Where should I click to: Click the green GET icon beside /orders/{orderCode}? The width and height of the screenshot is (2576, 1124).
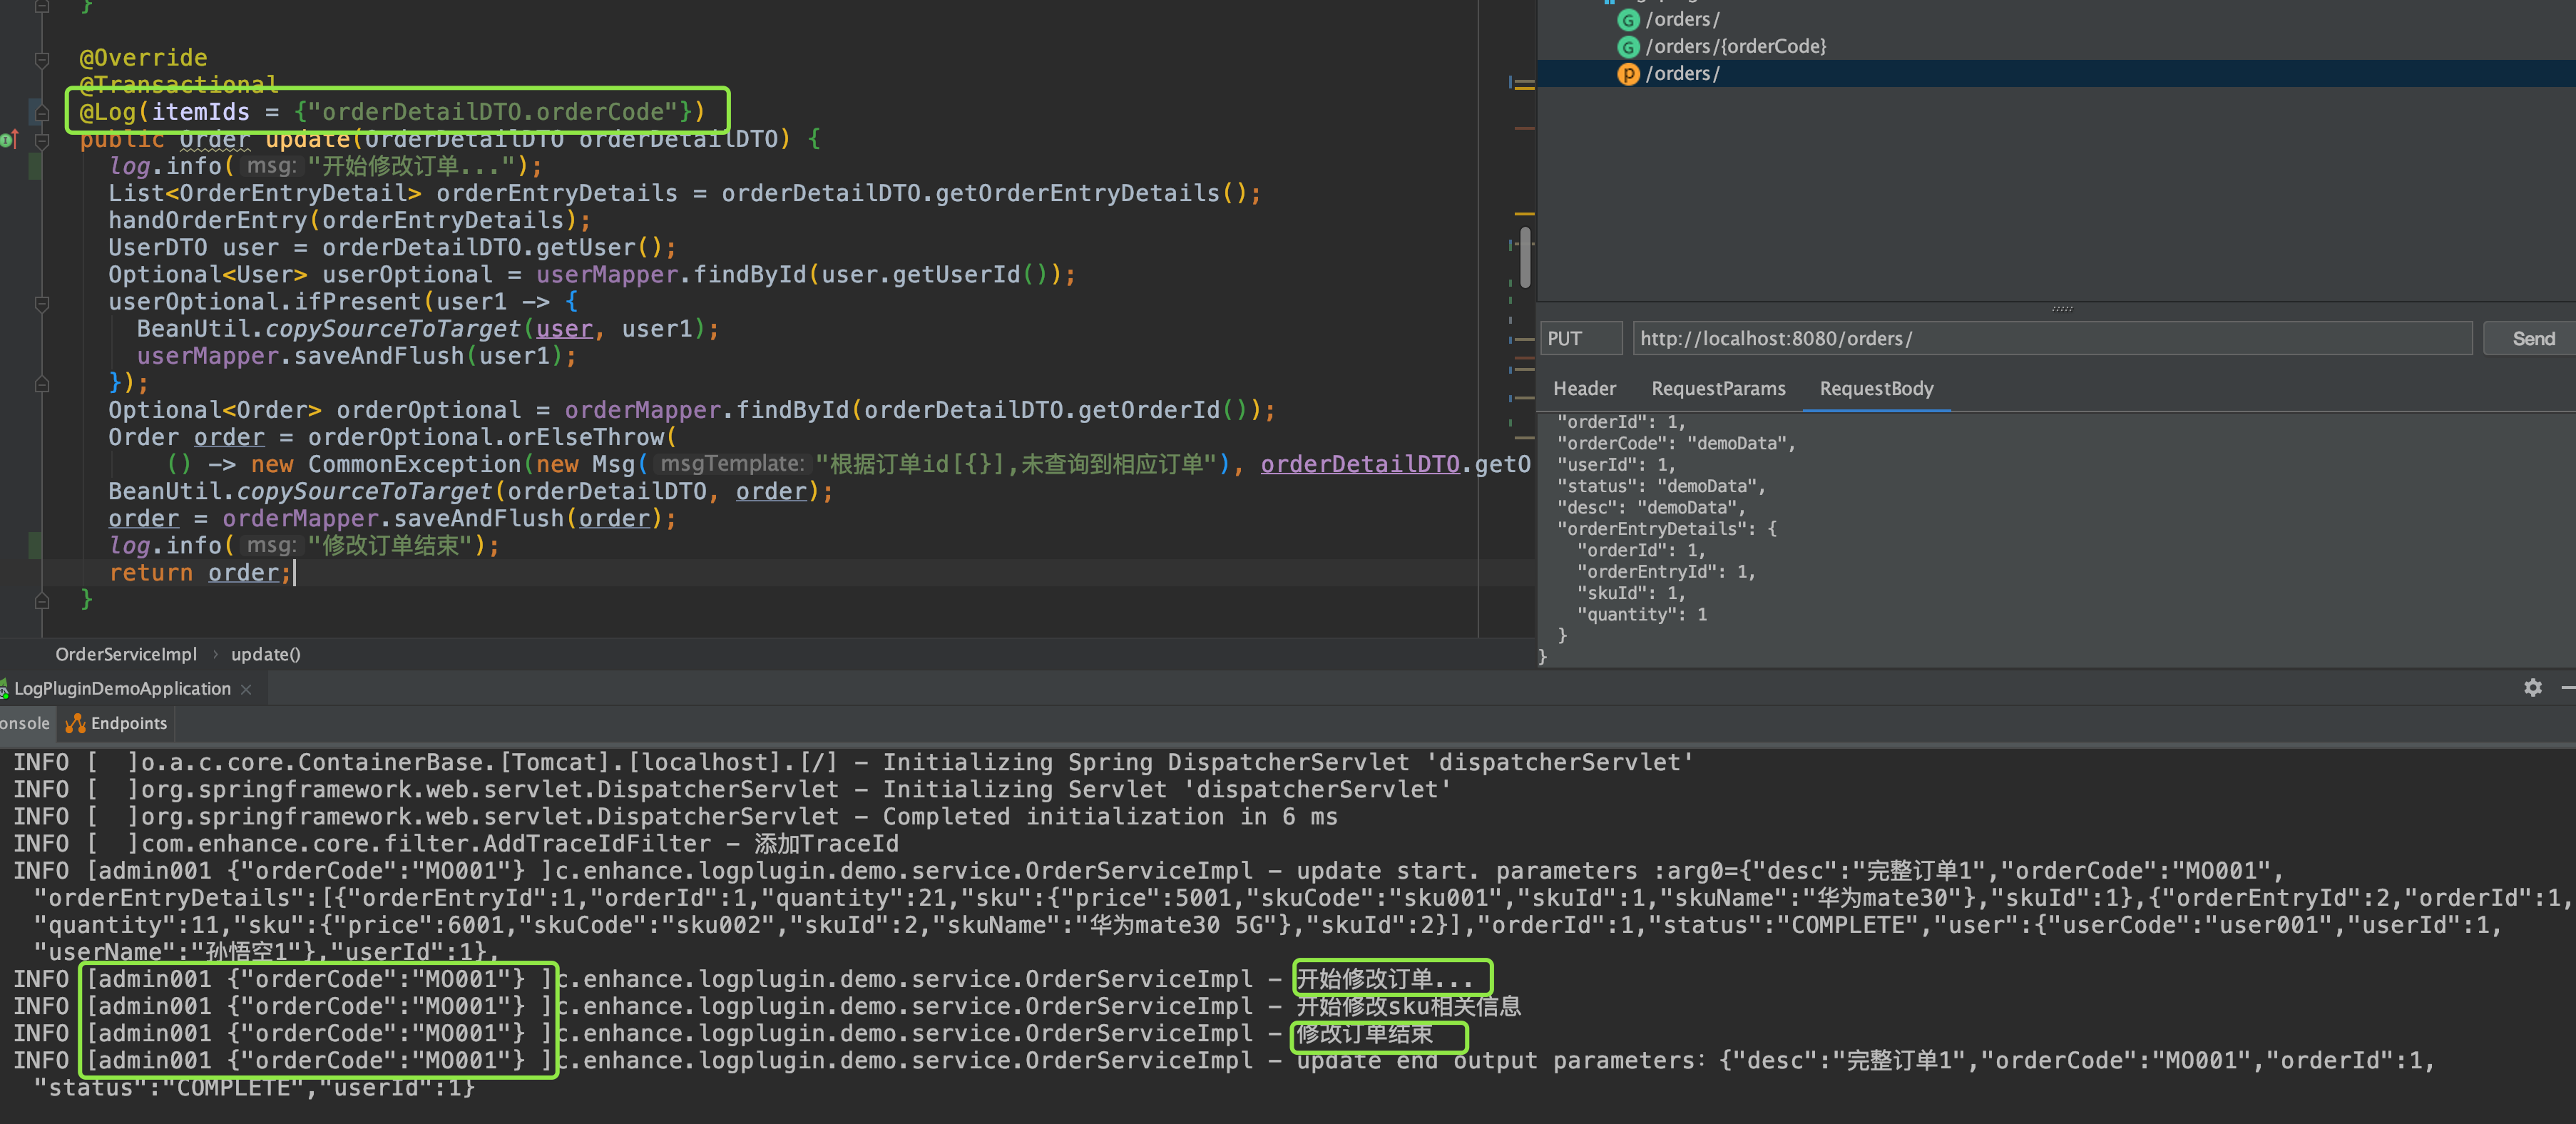pos(1628,47)
